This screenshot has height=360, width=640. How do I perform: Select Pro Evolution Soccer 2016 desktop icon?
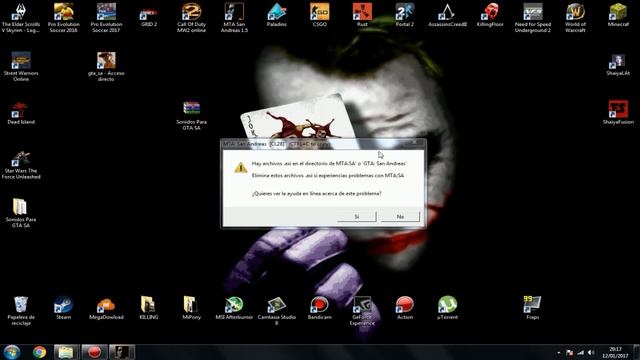point(63,18)
